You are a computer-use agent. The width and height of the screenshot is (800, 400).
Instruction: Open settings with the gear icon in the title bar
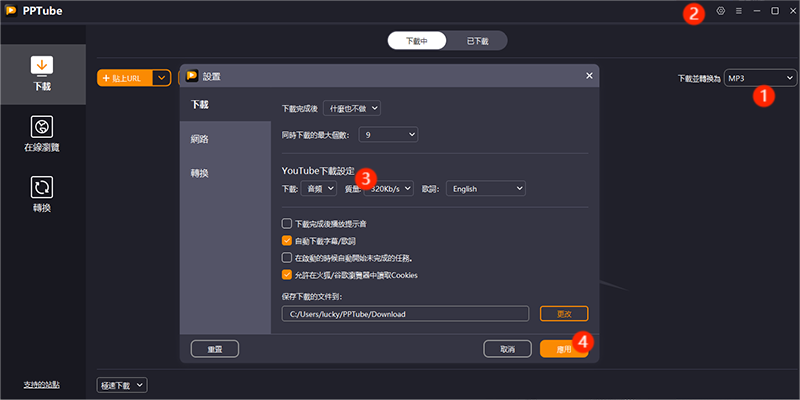(720, 11)
